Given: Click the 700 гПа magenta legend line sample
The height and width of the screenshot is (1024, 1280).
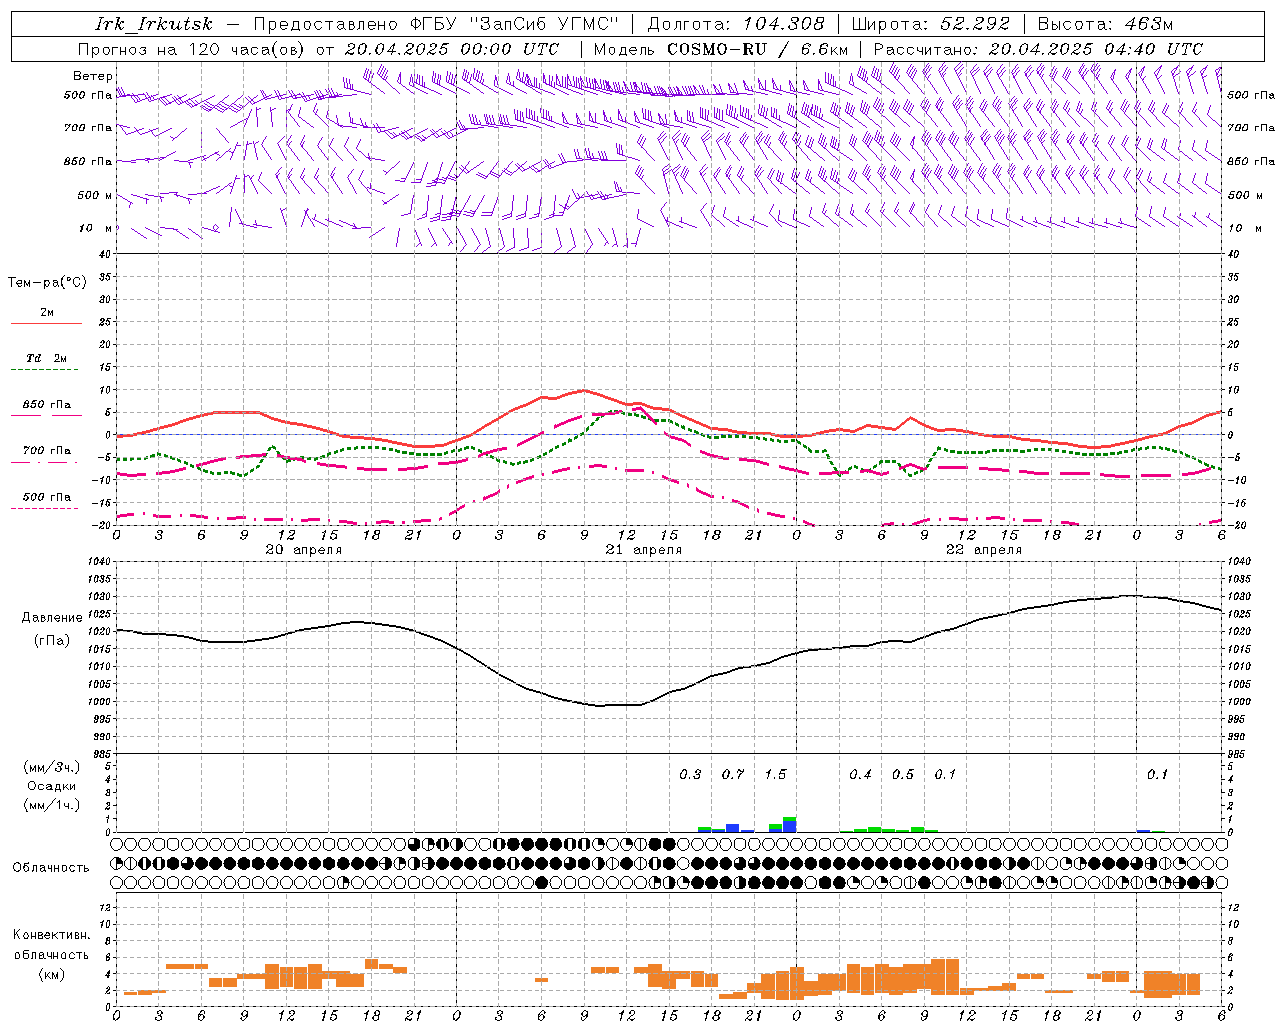Looking at the screenshot, I should [46, 462].
